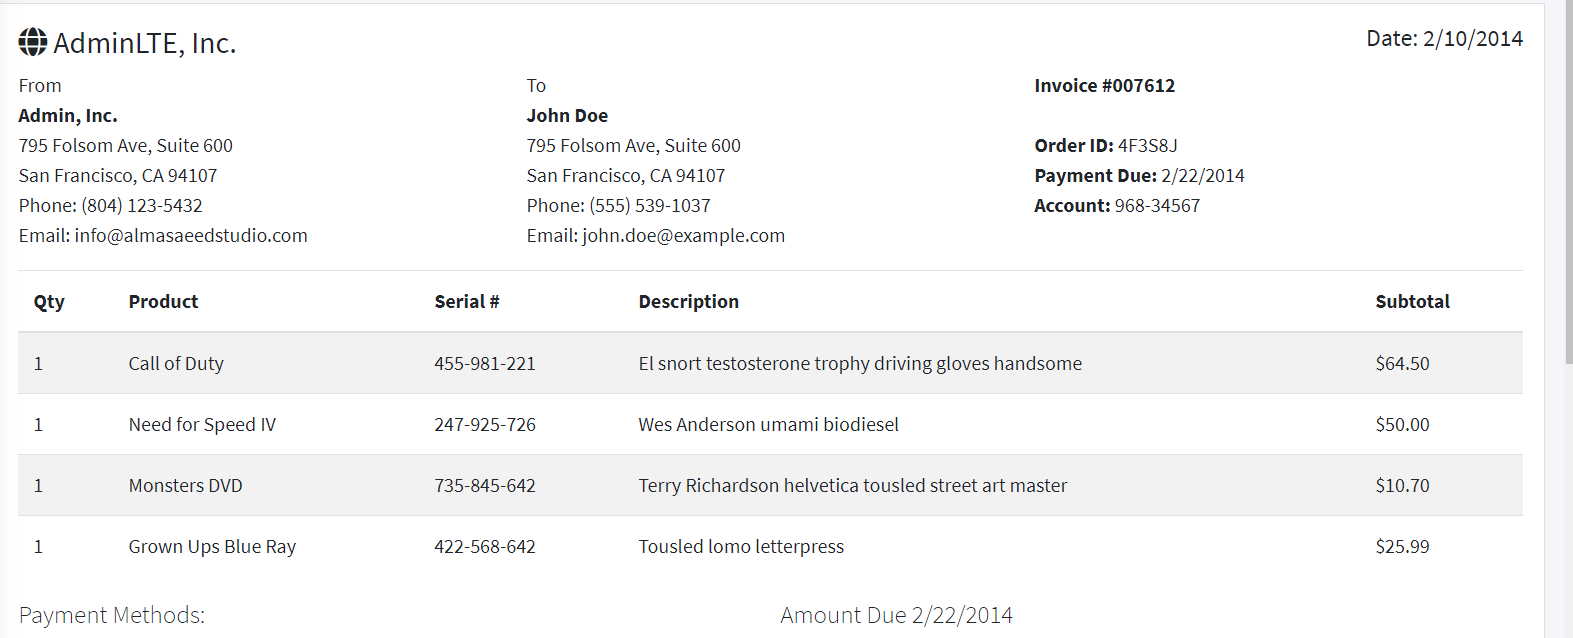
Task: Click the john.doe@example.com email address
Action: point(684,235)
